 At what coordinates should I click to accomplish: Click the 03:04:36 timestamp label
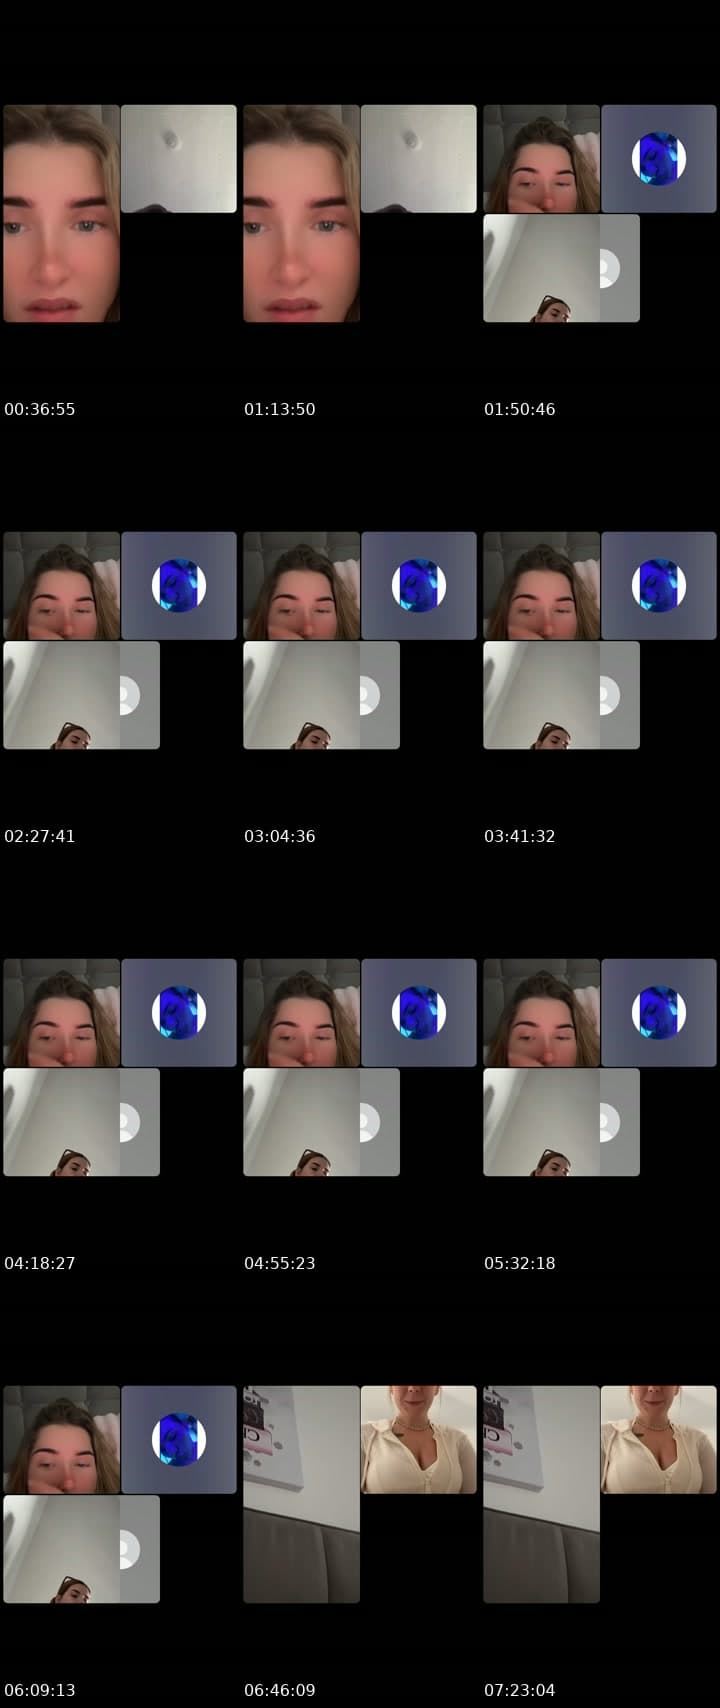[x=280, y=836]
